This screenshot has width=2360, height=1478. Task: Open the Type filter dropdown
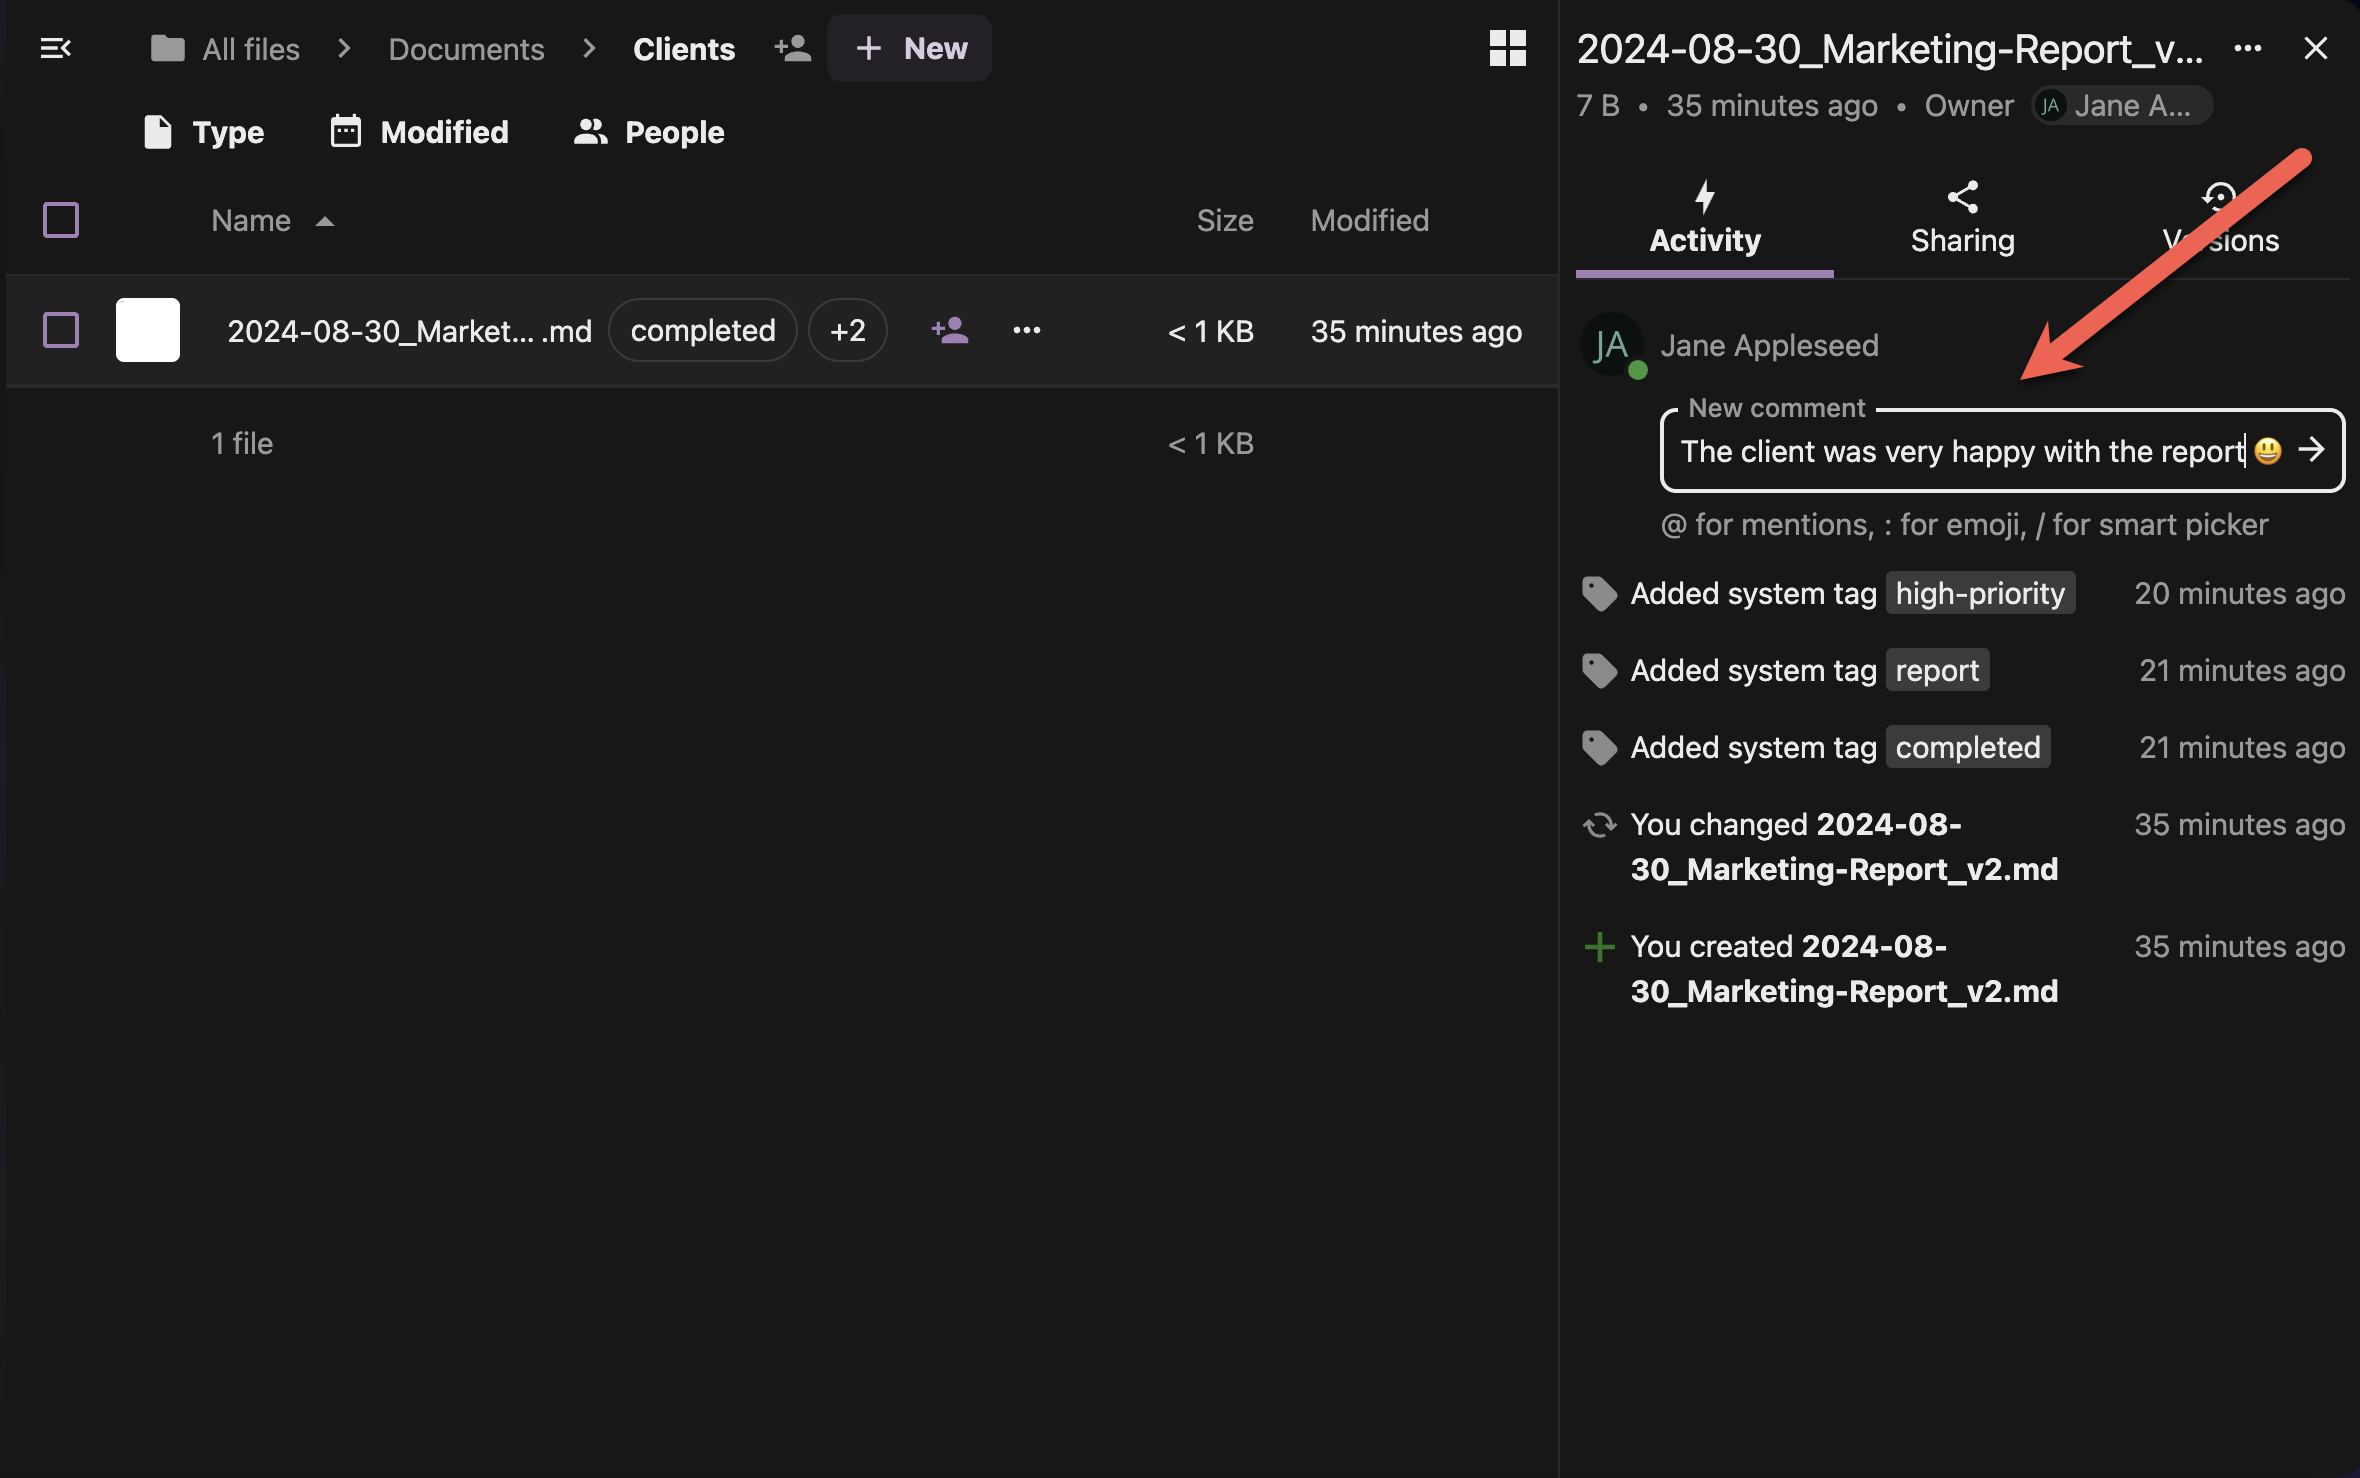pyautogui.click(x=205, y=132)
